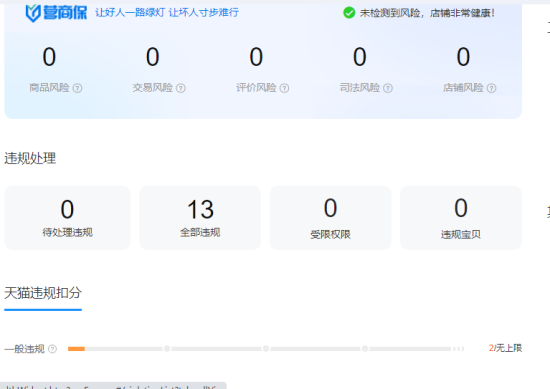Open the 全部违规 card showing 13
The height and width of the screenshot is (389, 550).
pos(200,218)
